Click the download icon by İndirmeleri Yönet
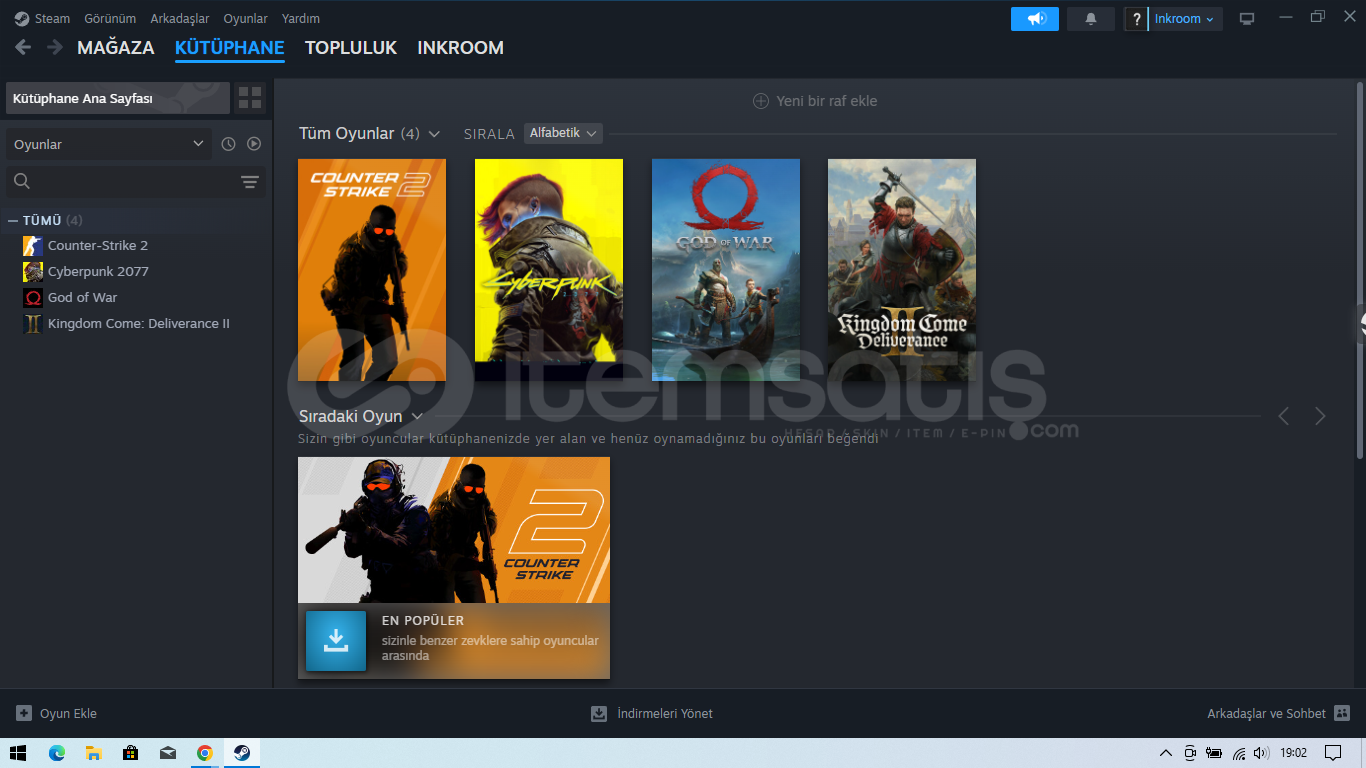 point(599,713)
